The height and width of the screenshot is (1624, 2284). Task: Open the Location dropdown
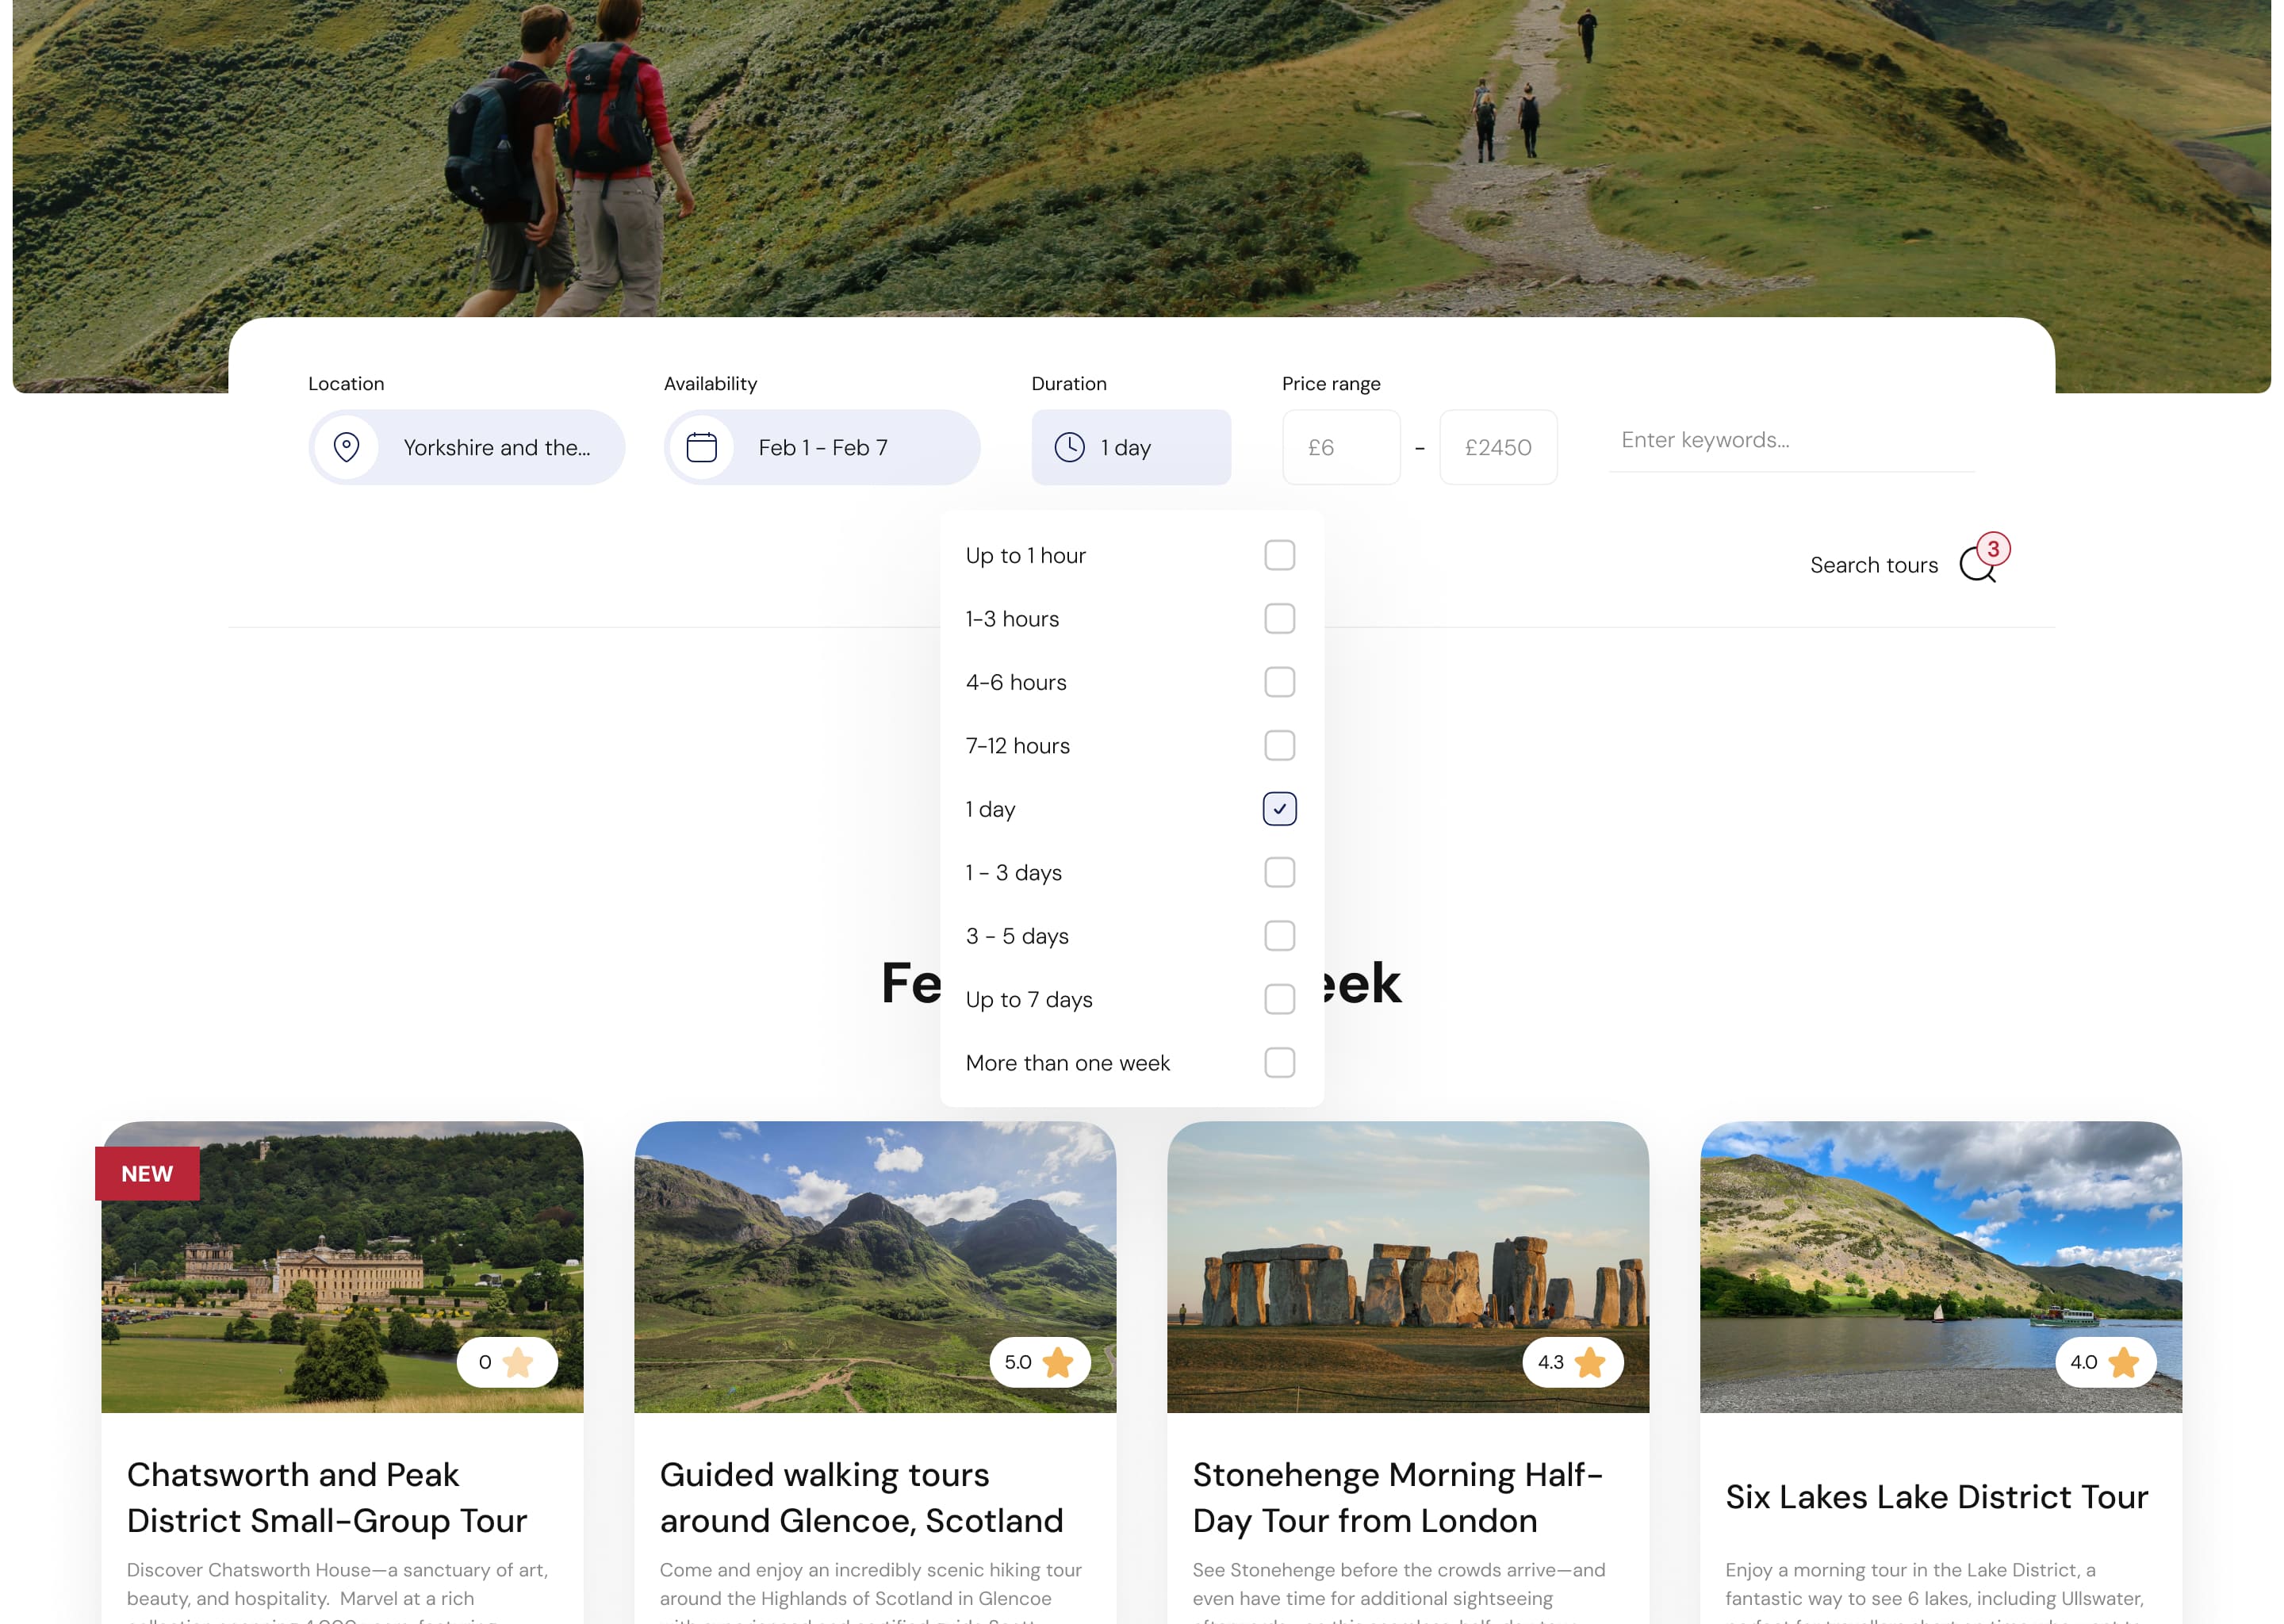pos(466,447)
